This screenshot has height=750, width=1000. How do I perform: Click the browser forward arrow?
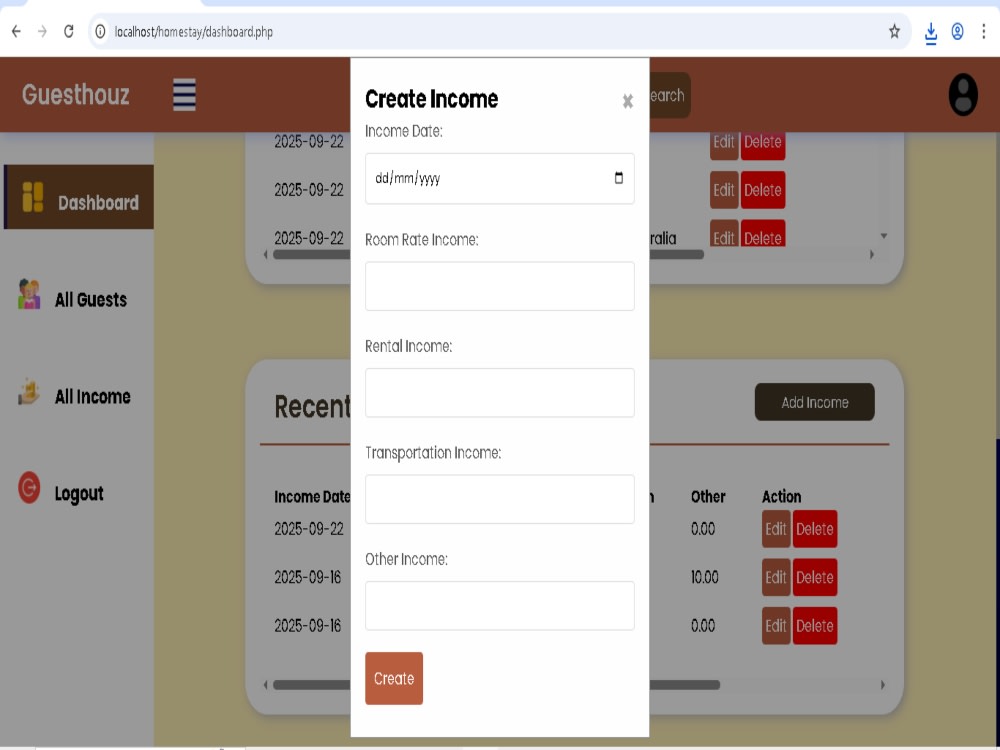click(x=42, y=31)
